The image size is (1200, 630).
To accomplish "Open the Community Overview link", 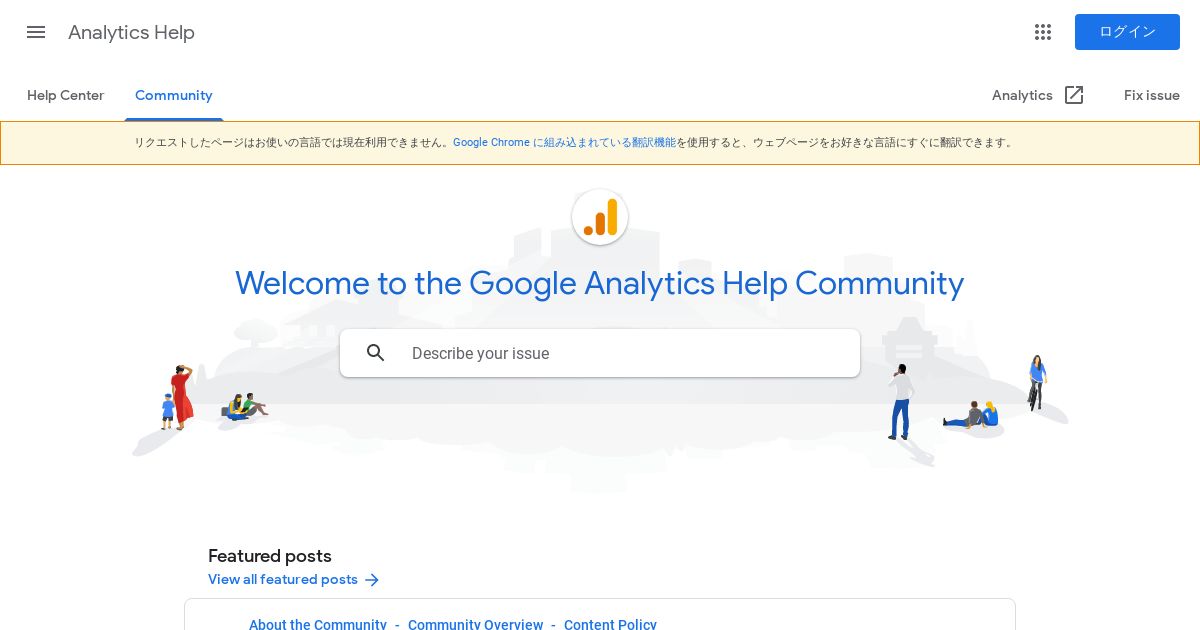I will pos(475,624).
